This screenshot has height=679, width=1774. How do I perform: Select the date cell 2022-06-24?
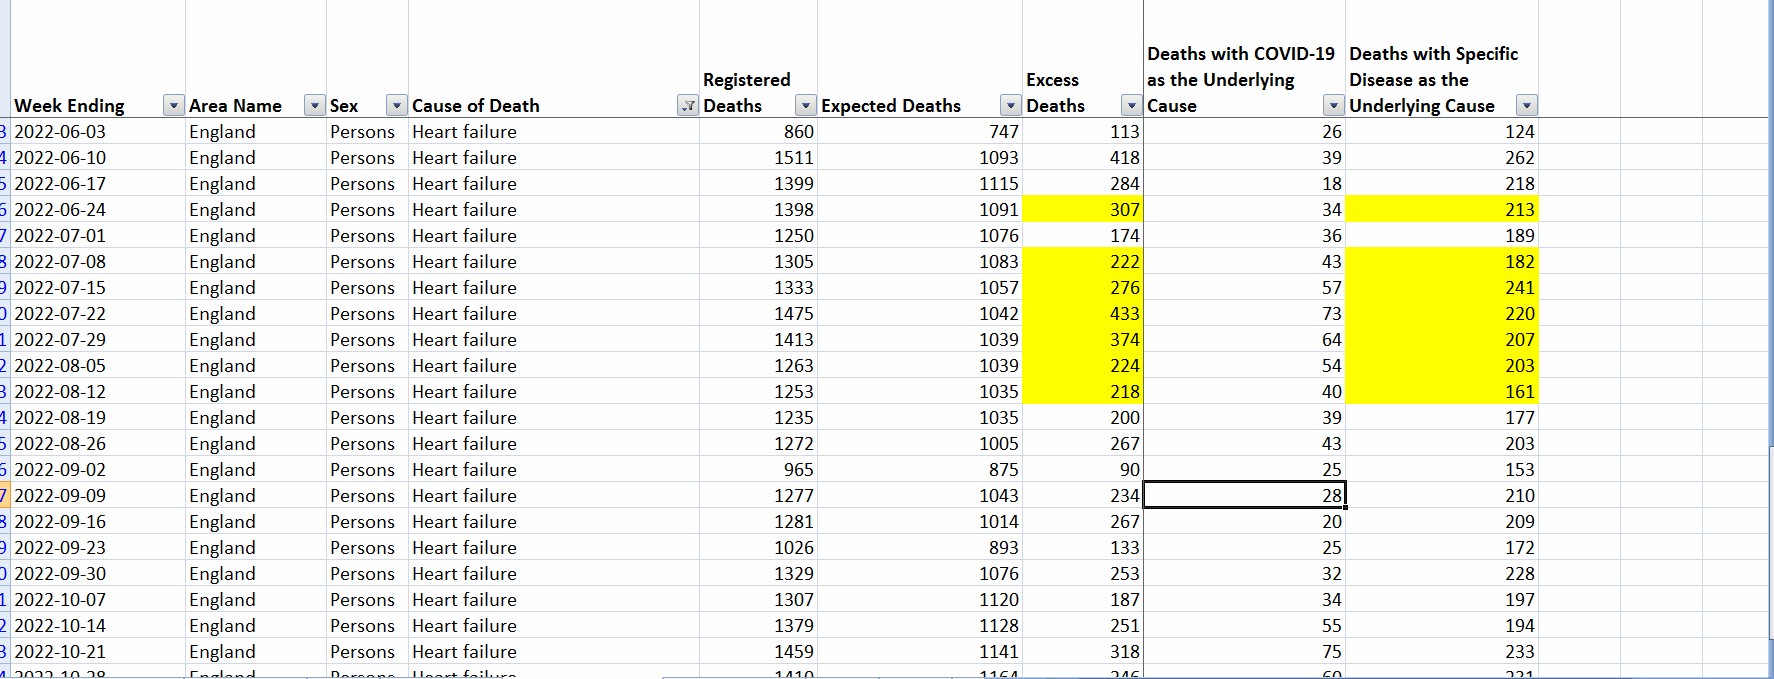98,209
